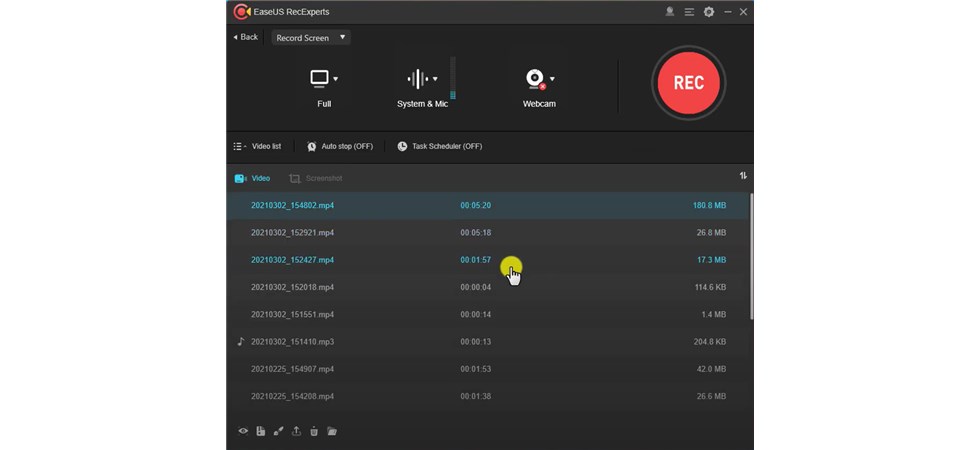980x450 pixels.
Task: Expand the arrow next to the monitor icon
Action: (336, 79)
